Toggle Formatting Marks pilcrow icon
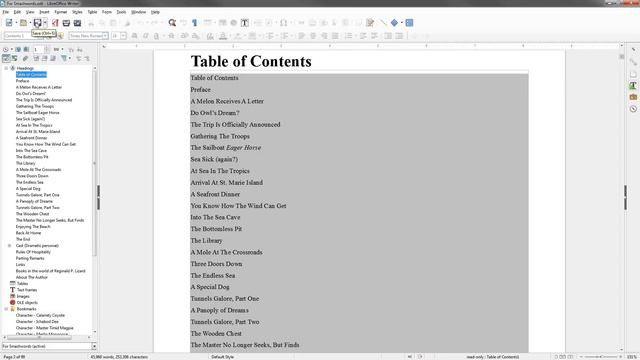This screenshot has height=360, width=640. [x=195, y=23]
